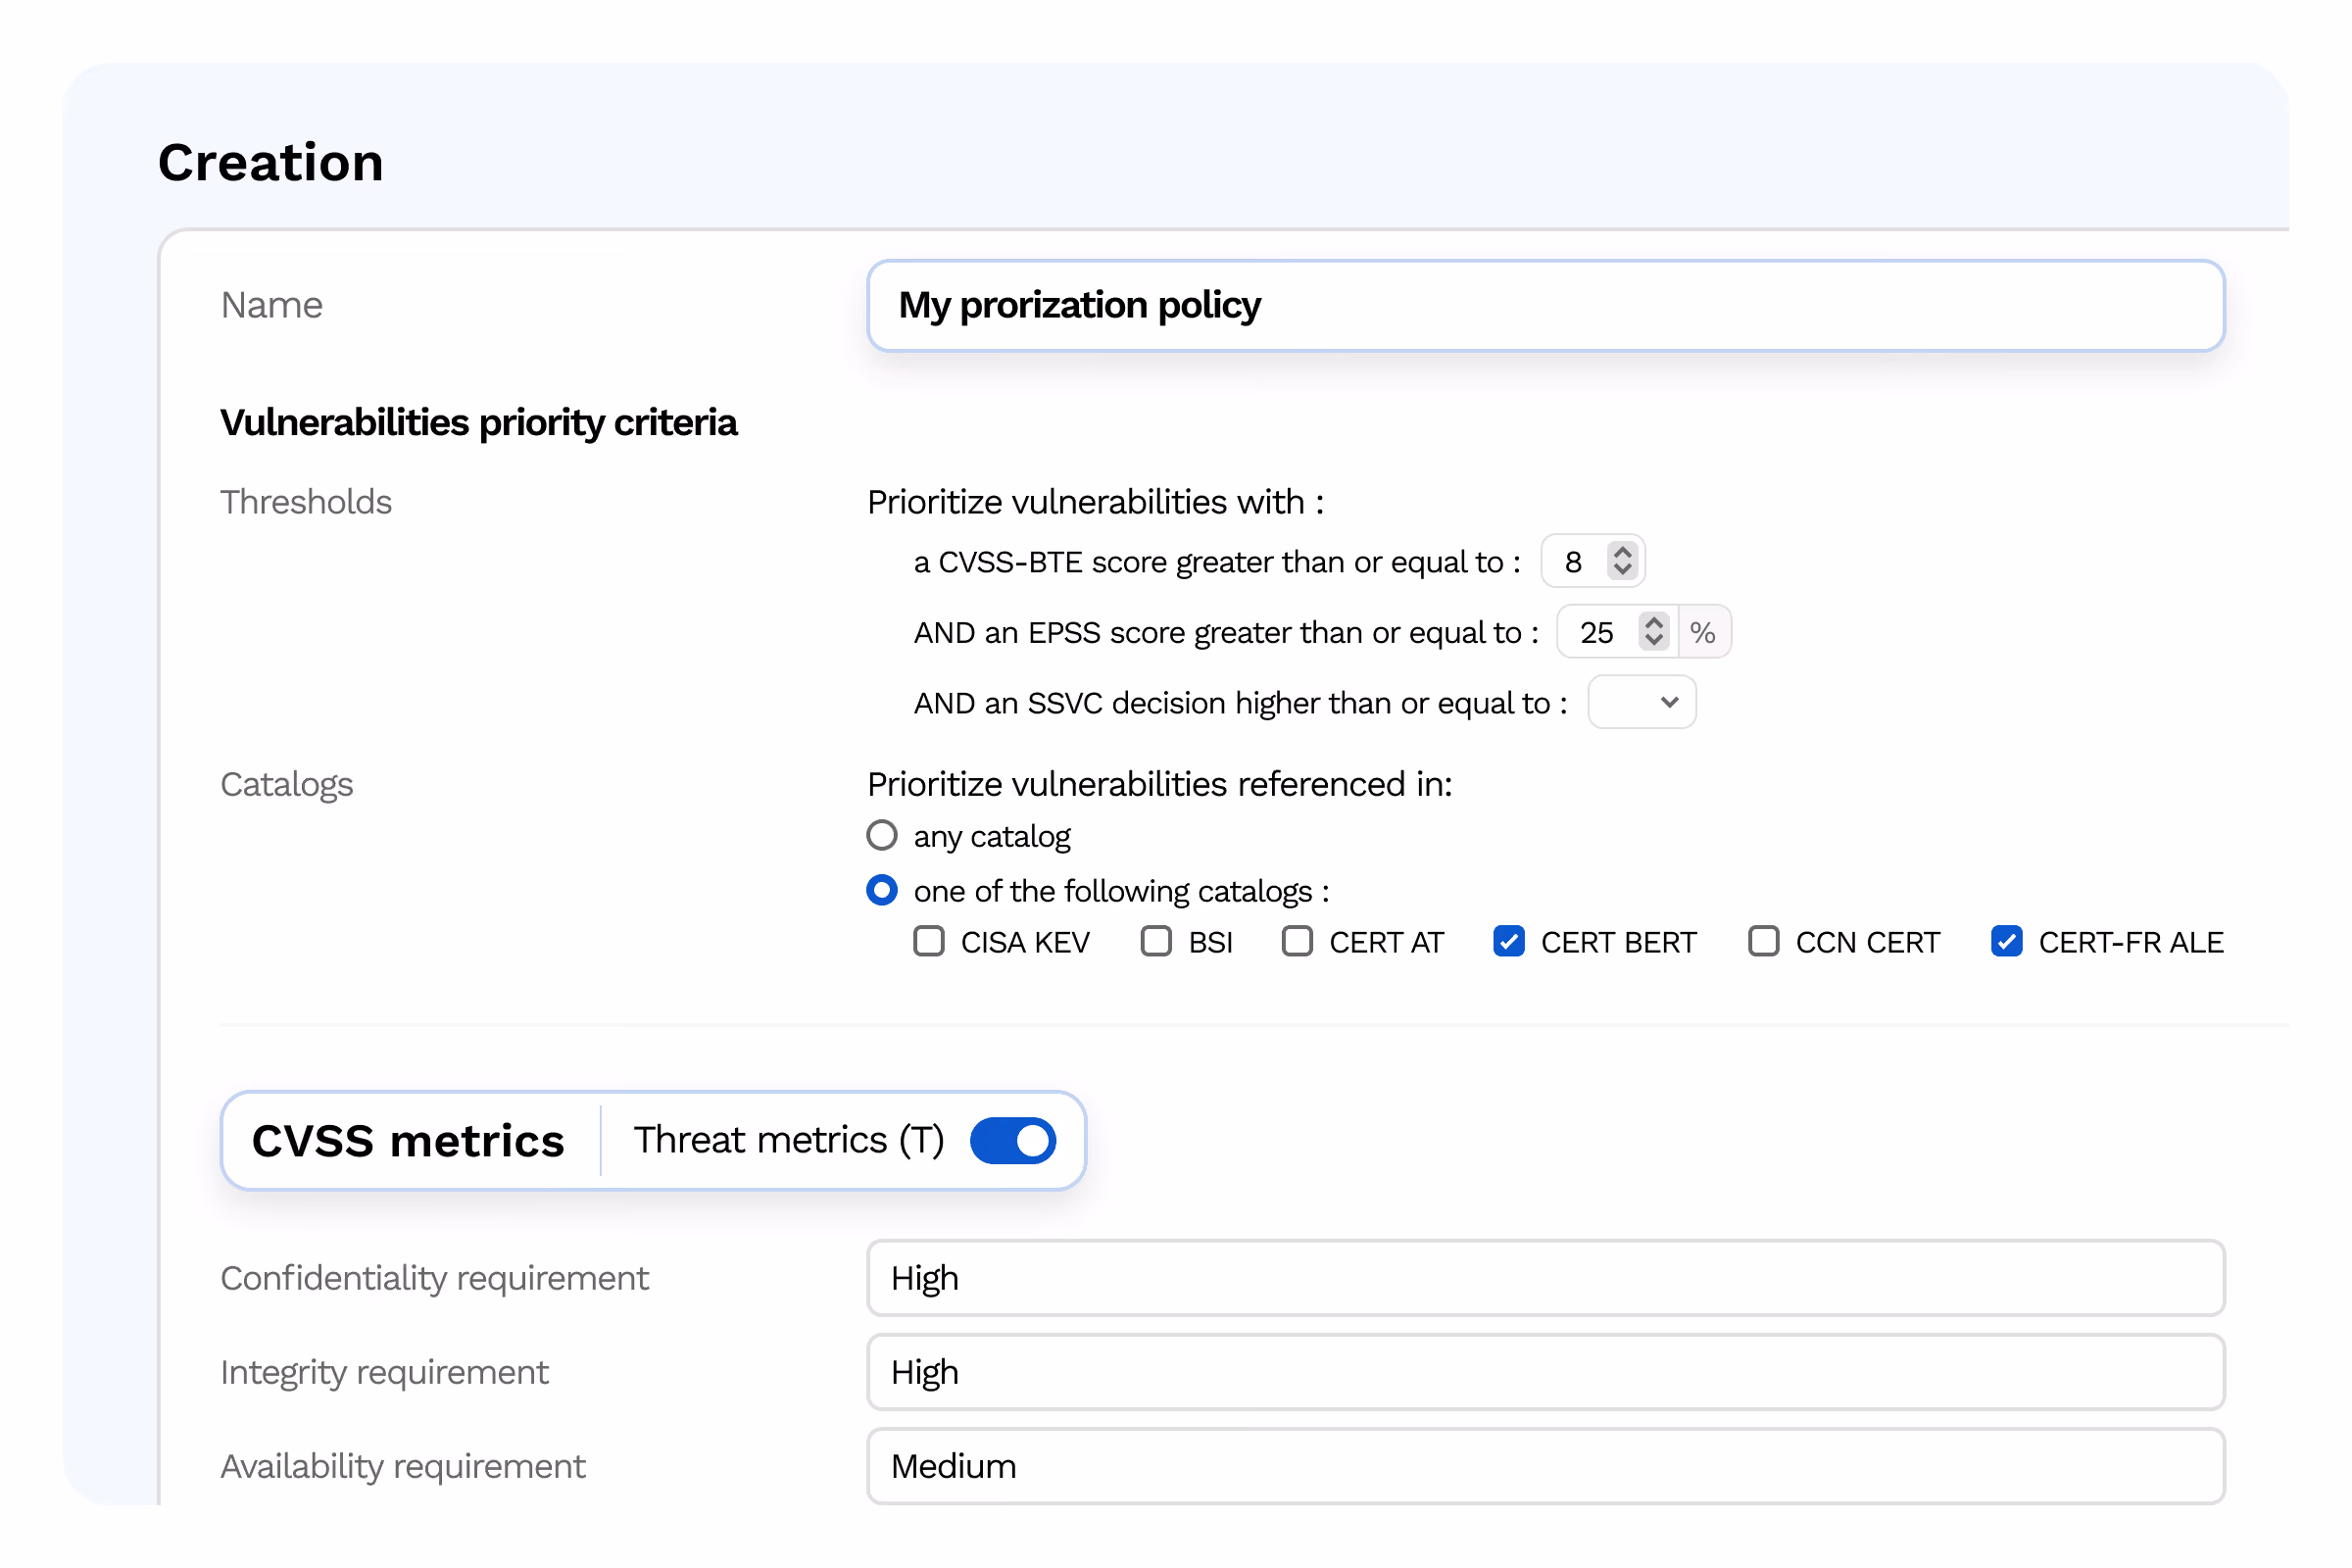Open the Availability requirement dropdown
This screenshot has height=1568, width=2352.
tap(1545, 1466)
